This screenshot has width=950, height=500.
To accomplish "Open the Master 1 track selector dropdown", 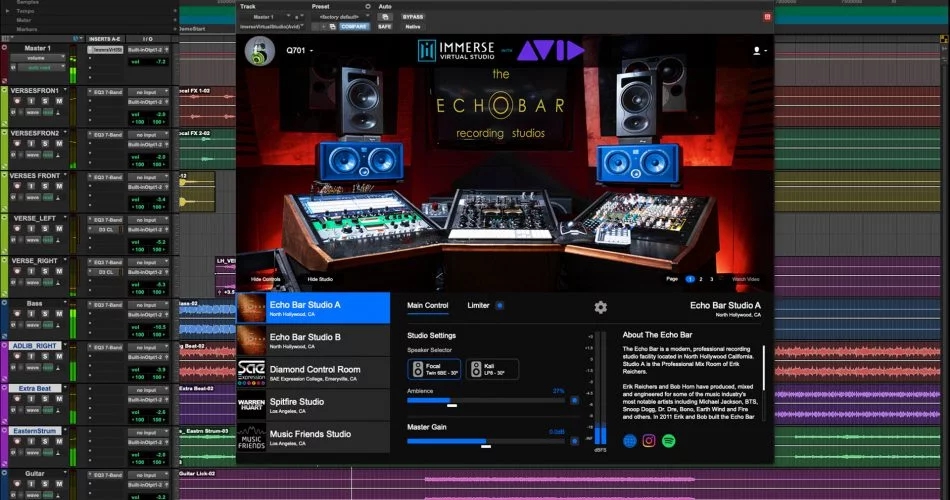I will (x=264, y=17).
